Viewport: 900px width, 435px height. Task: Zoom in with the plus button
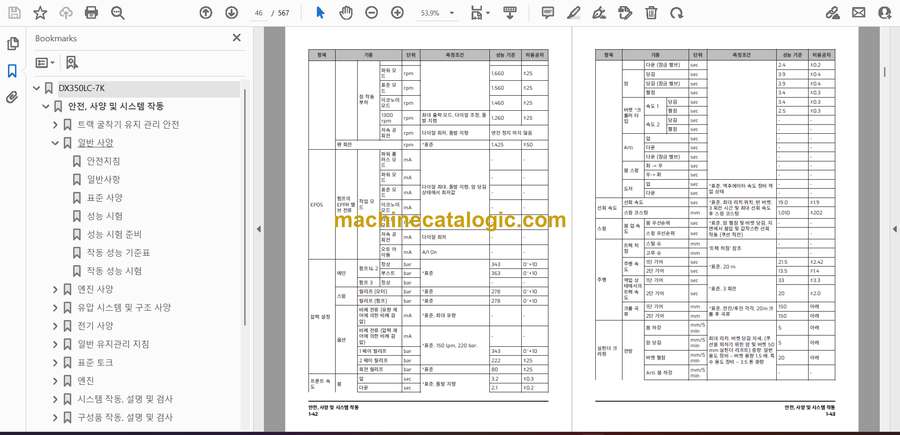(x=397, y=13)
